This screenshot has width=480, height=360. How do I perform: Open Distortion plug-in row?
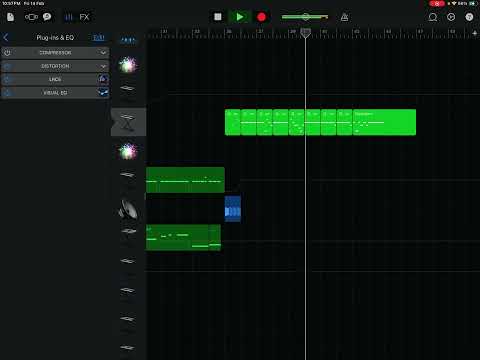55,66
